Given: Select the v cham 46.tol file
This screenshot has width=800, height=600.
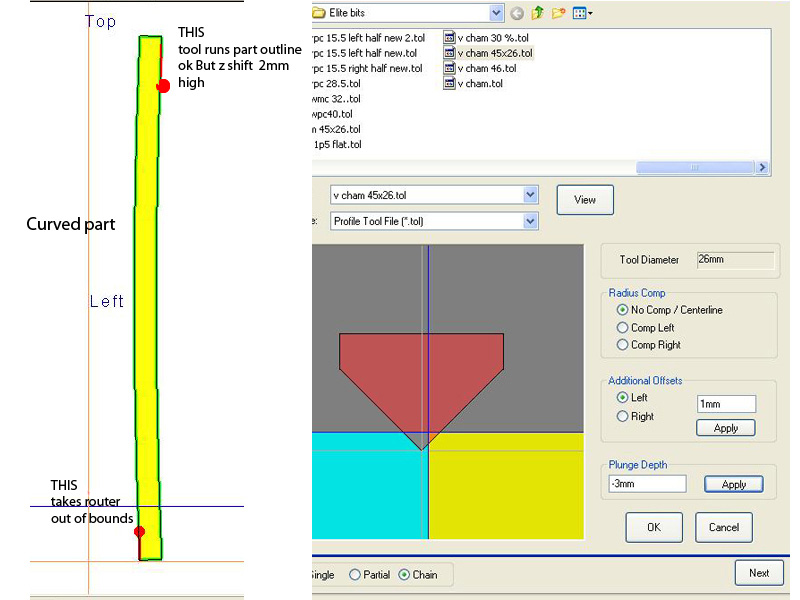Looking at the screenshot, I should coord(486,68).
